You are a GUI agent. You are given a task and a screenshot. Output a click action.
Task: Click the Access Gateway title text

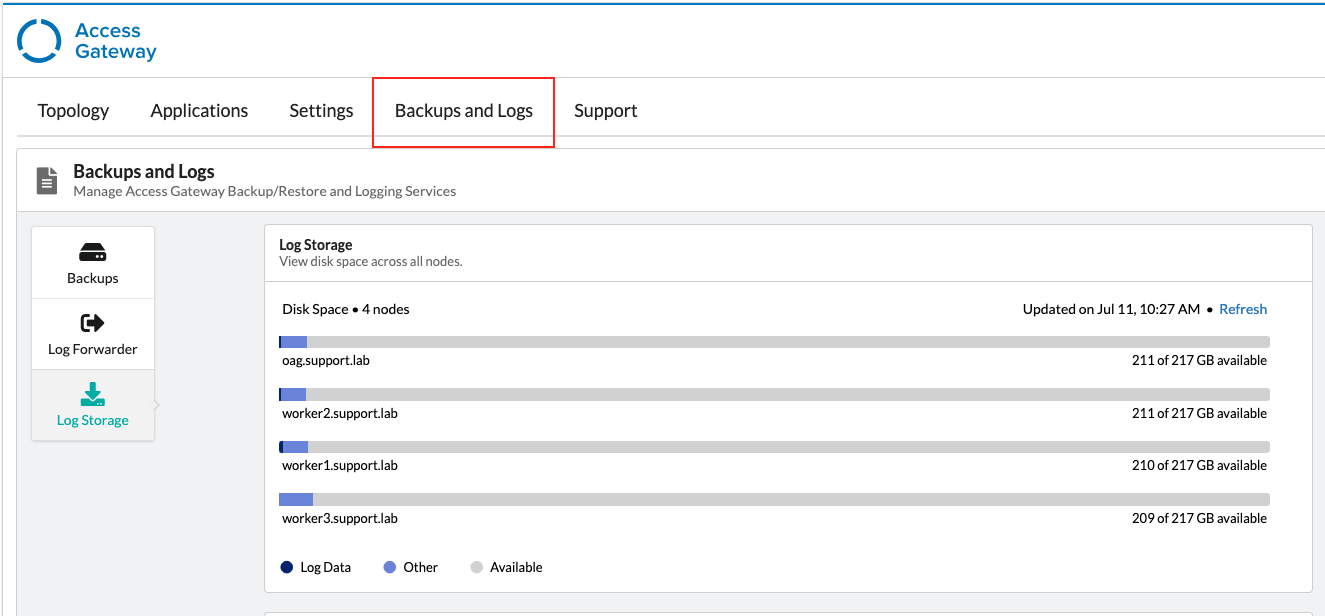click(x=116, y=41)
